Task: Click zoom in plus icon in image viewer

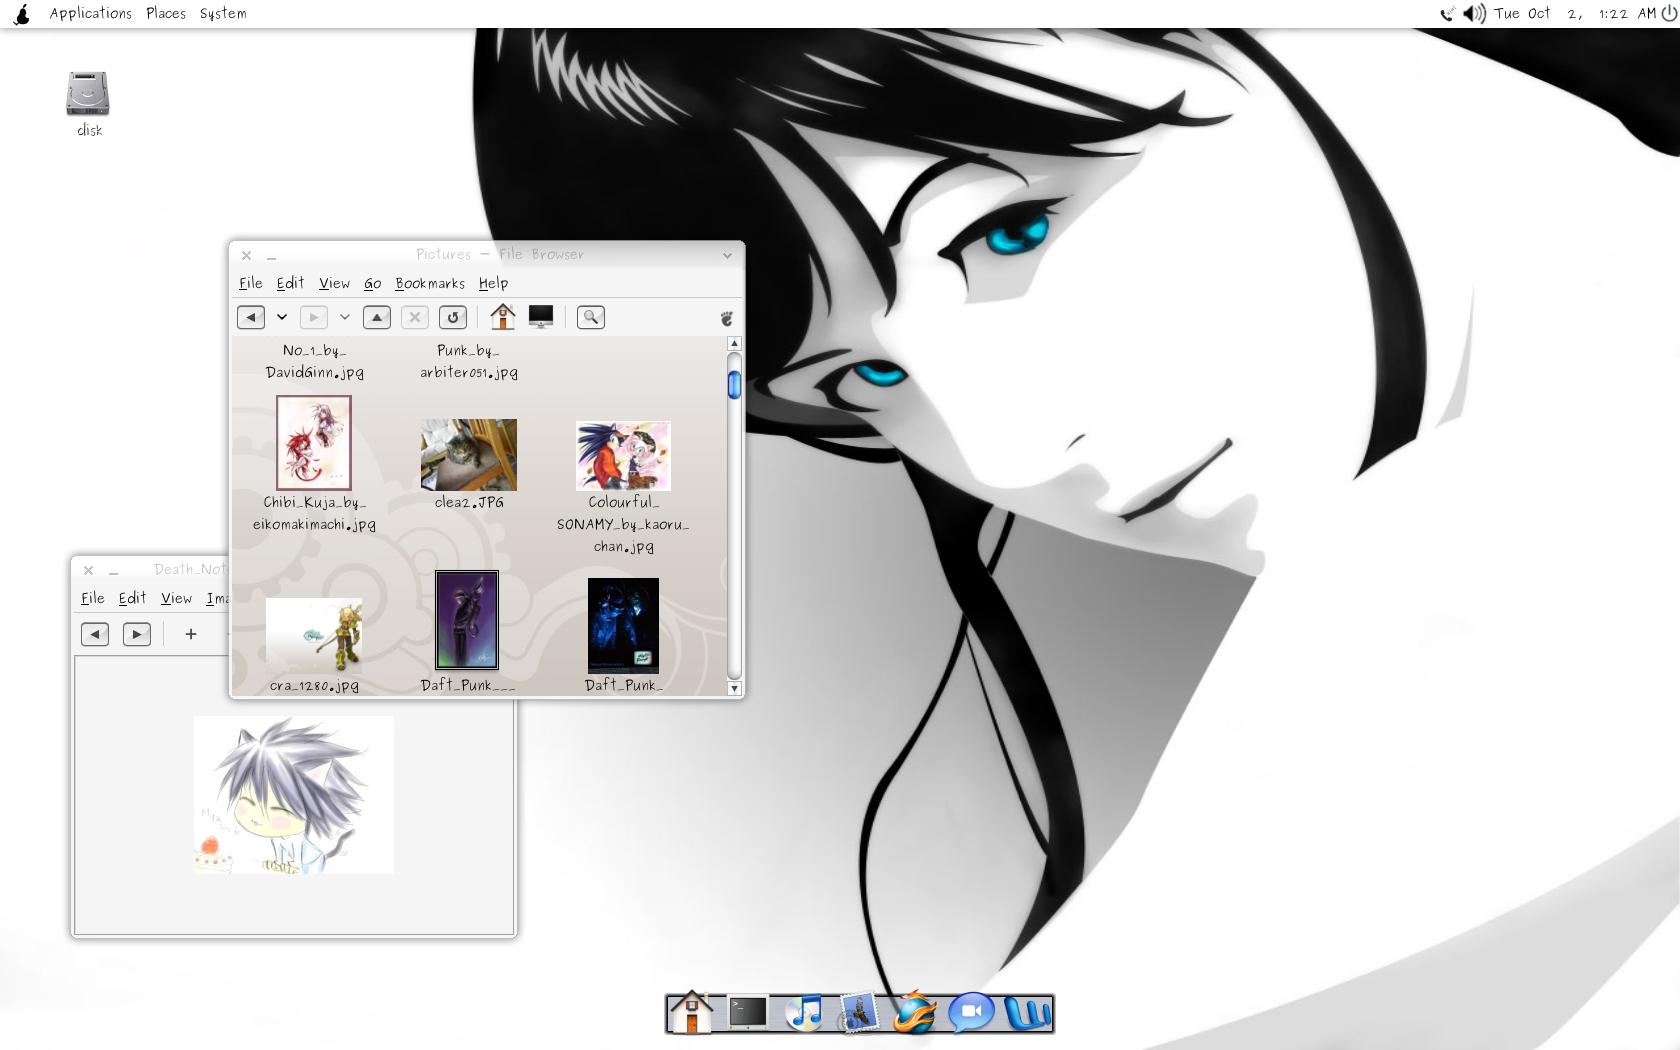Action: pos(191,634)
